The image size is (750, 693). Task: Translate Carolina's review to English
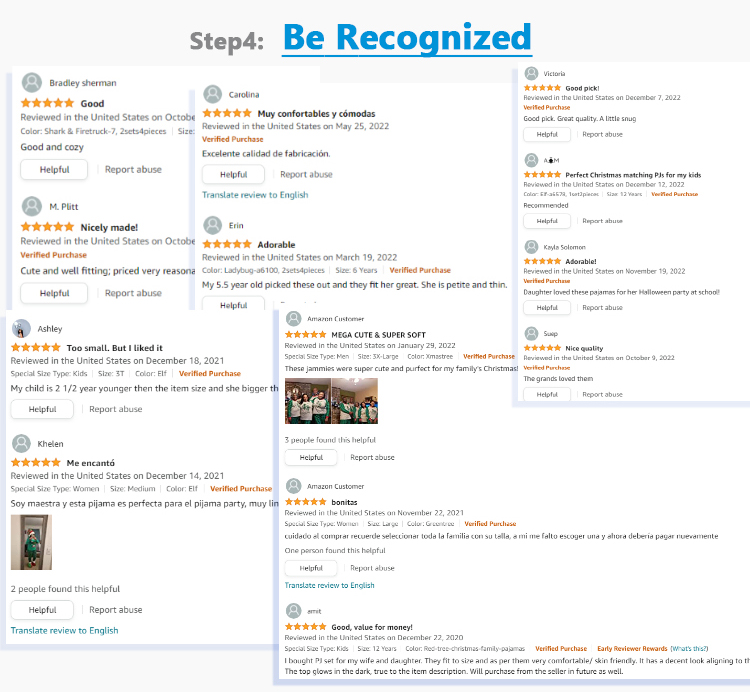coord(255,195)
